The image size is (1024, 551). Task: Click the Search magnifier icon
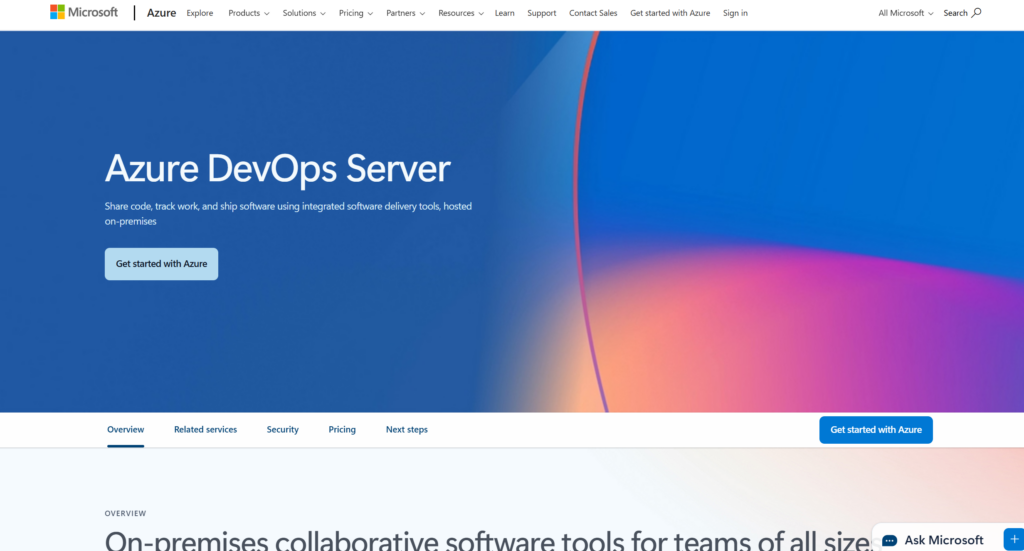(x=976, y=13)
